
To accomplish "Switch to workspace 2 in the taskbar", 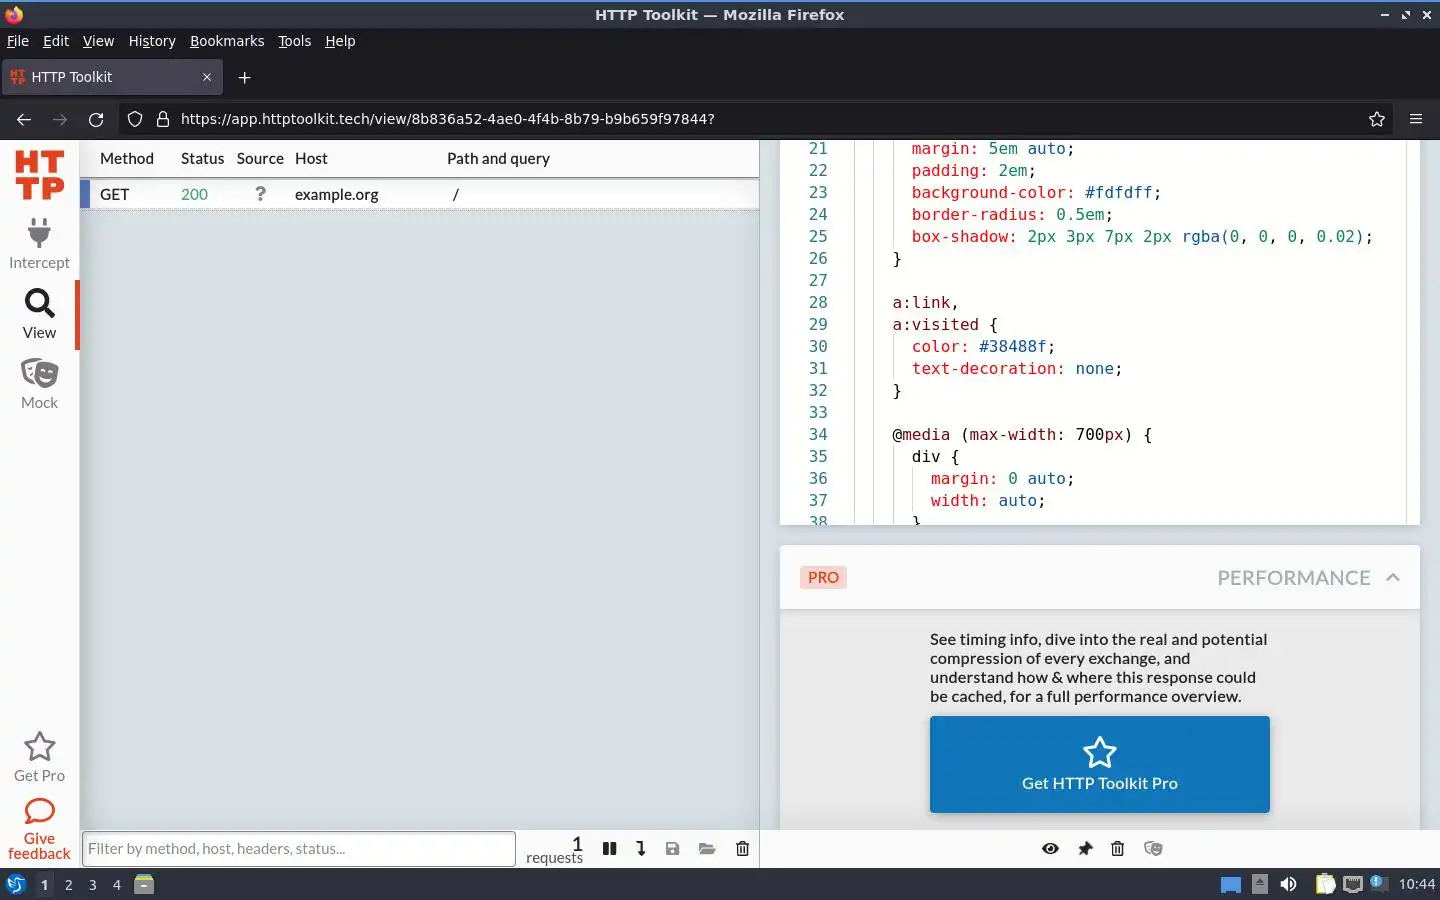I will coord(68,885).
